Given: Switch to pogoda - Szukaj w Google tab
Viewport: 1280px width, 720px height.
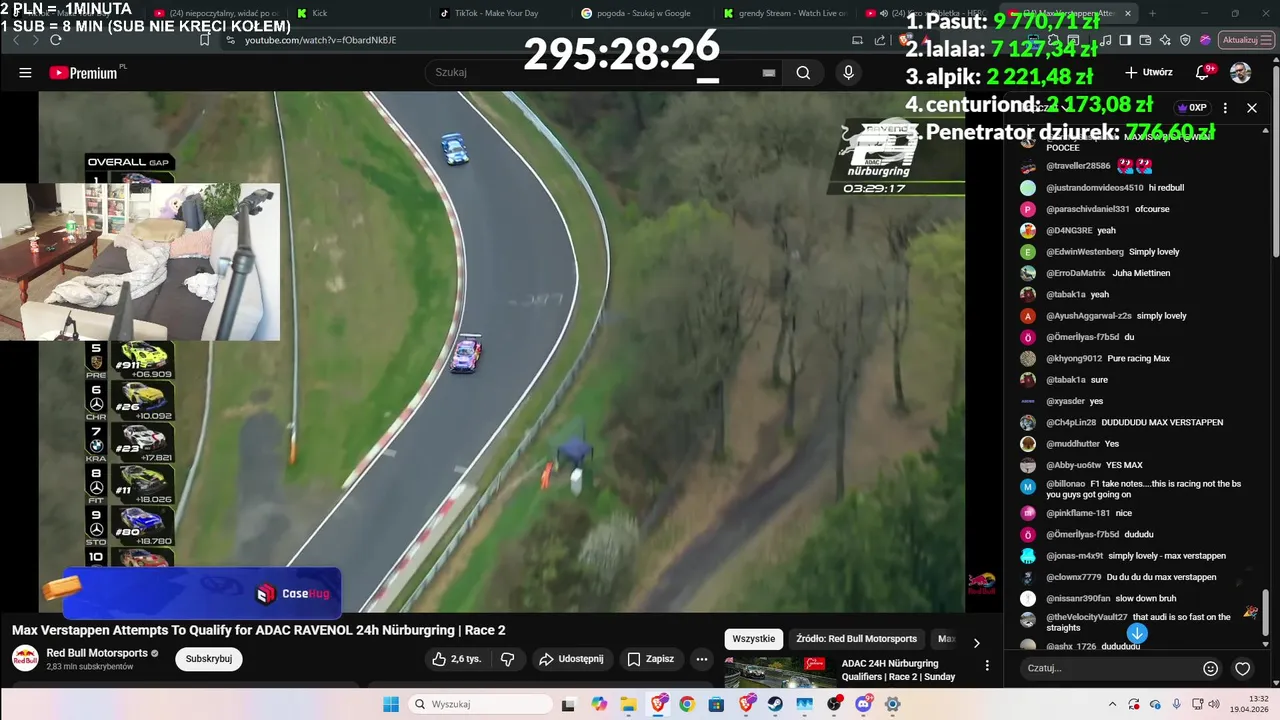Looking at the screenshot, I should 645,13.
